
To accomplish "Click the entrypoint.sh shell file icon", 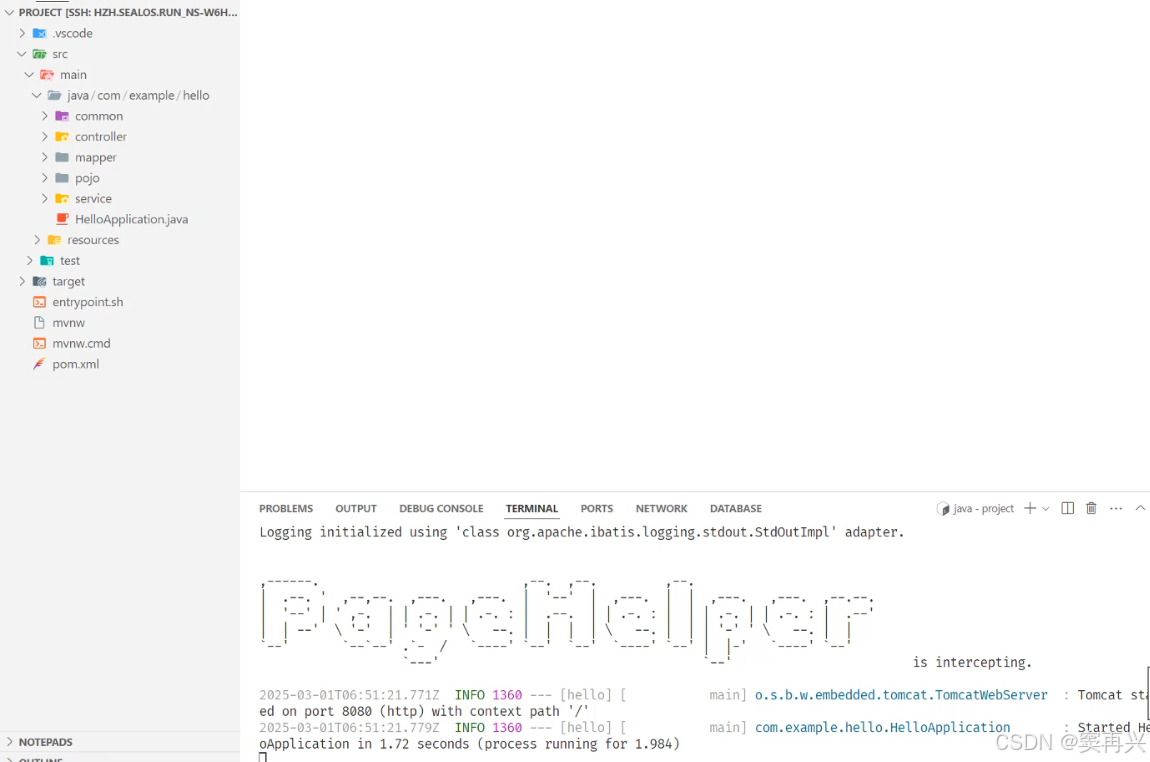I will [x=40, y=301].
